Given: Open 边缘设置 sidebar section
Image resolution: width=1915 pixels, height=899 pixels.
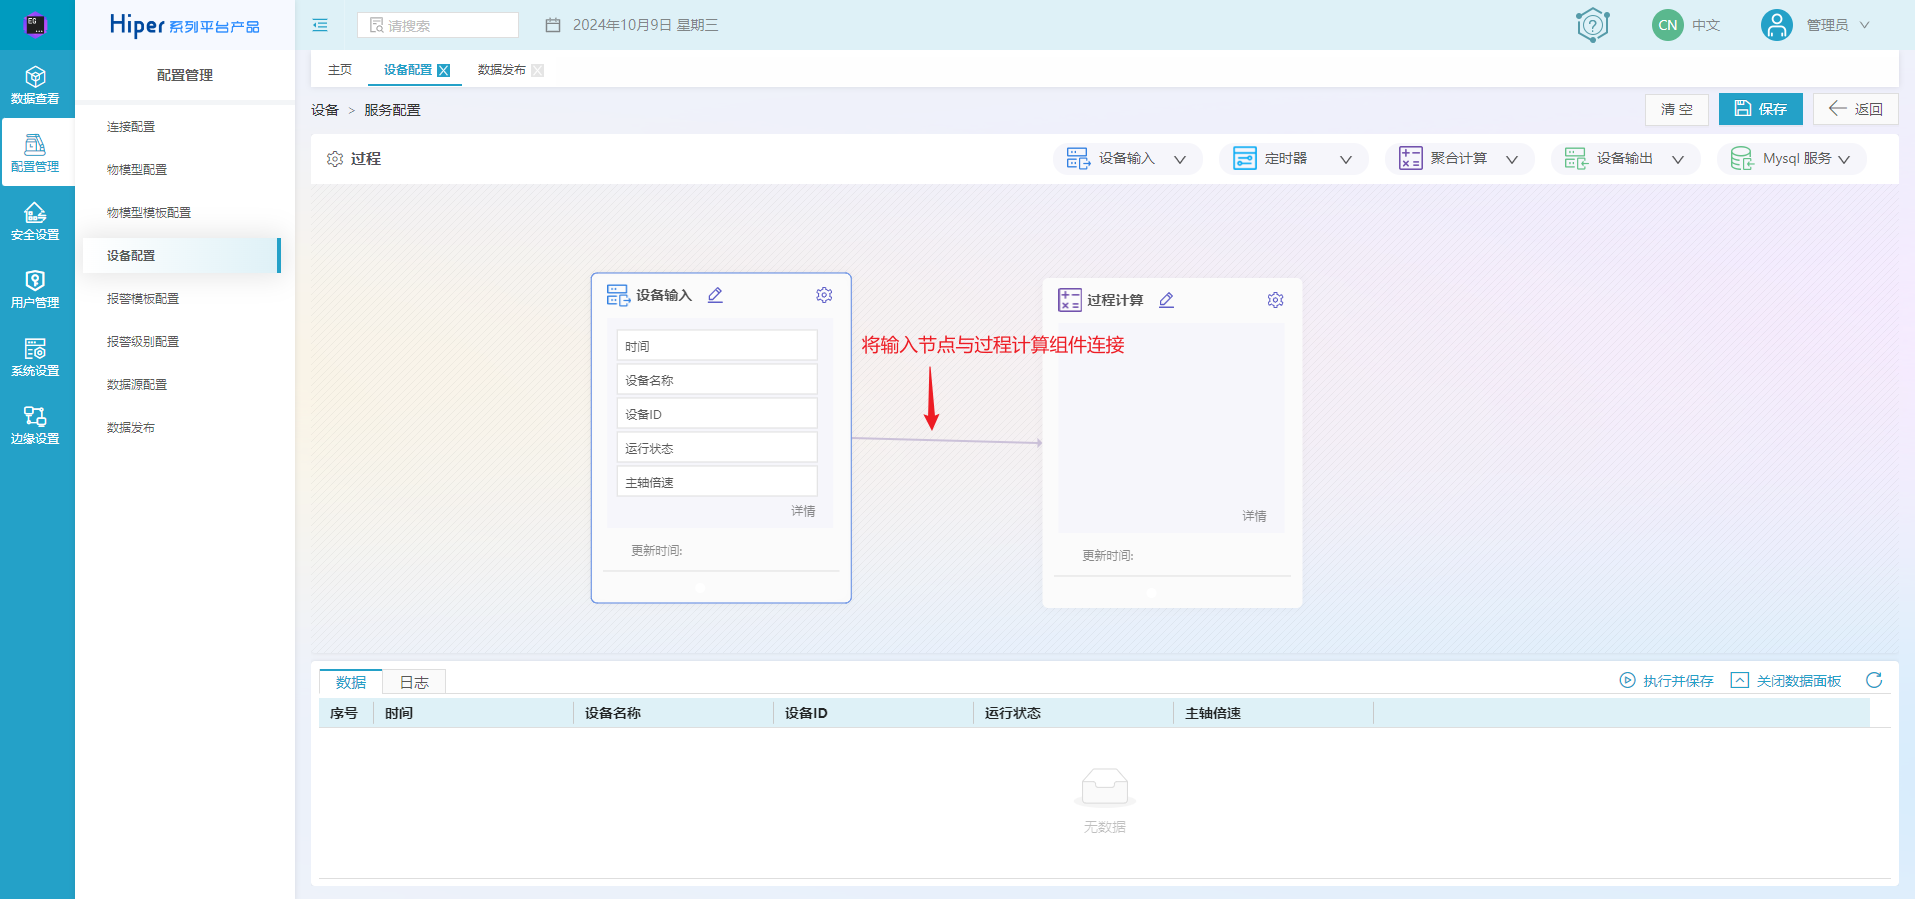Looking at the screenshot, I should tap(35, 425).
